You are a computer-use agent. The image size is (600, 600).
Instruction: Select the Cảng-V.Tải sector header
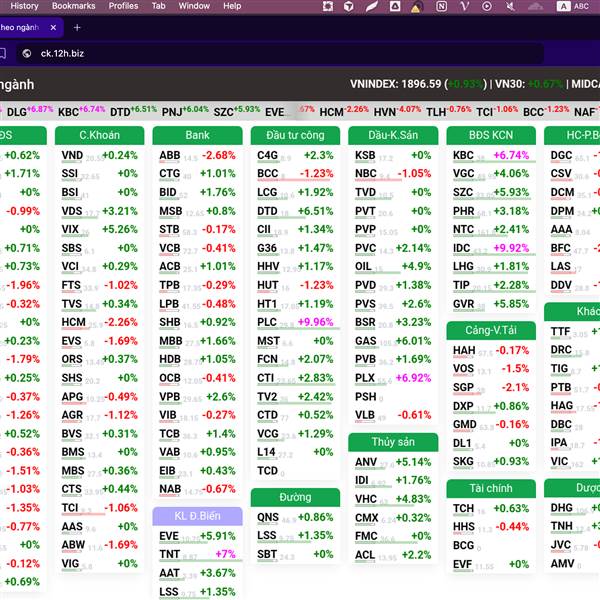(491, 330)
